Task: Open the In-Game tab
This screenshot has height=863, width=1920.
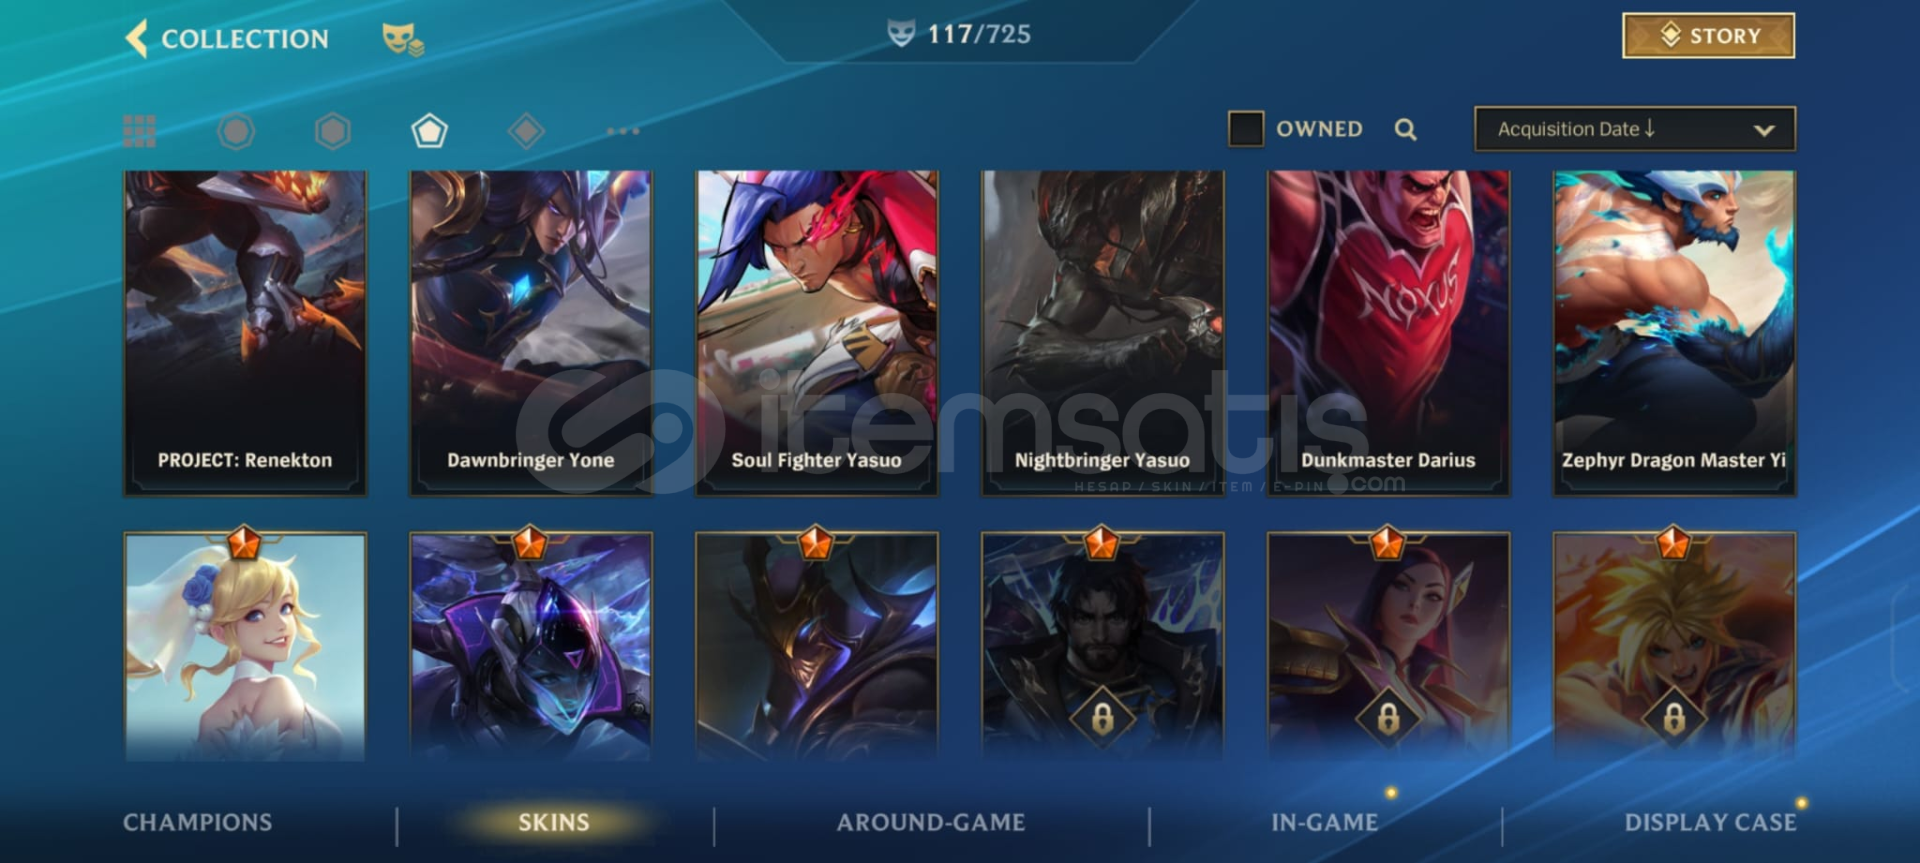Action: tap(1324, 822)
